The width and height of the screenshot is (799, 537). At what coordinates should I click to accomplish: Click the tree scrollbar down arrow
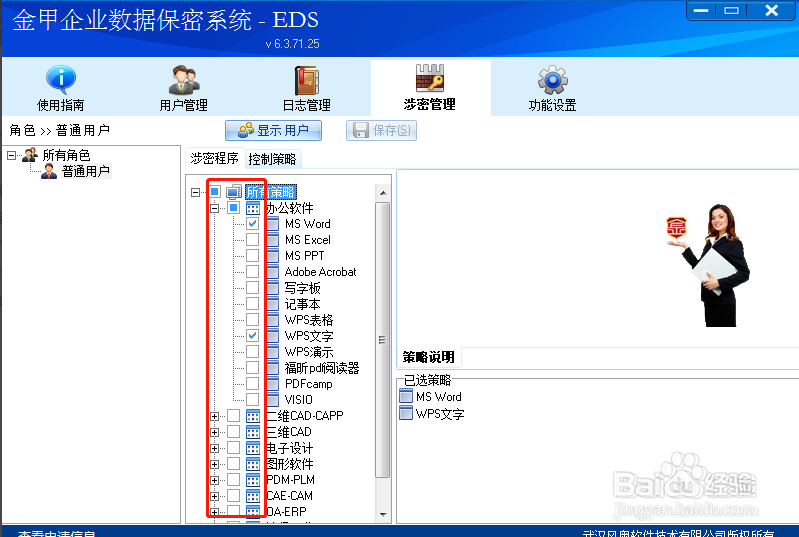(383, 514)
